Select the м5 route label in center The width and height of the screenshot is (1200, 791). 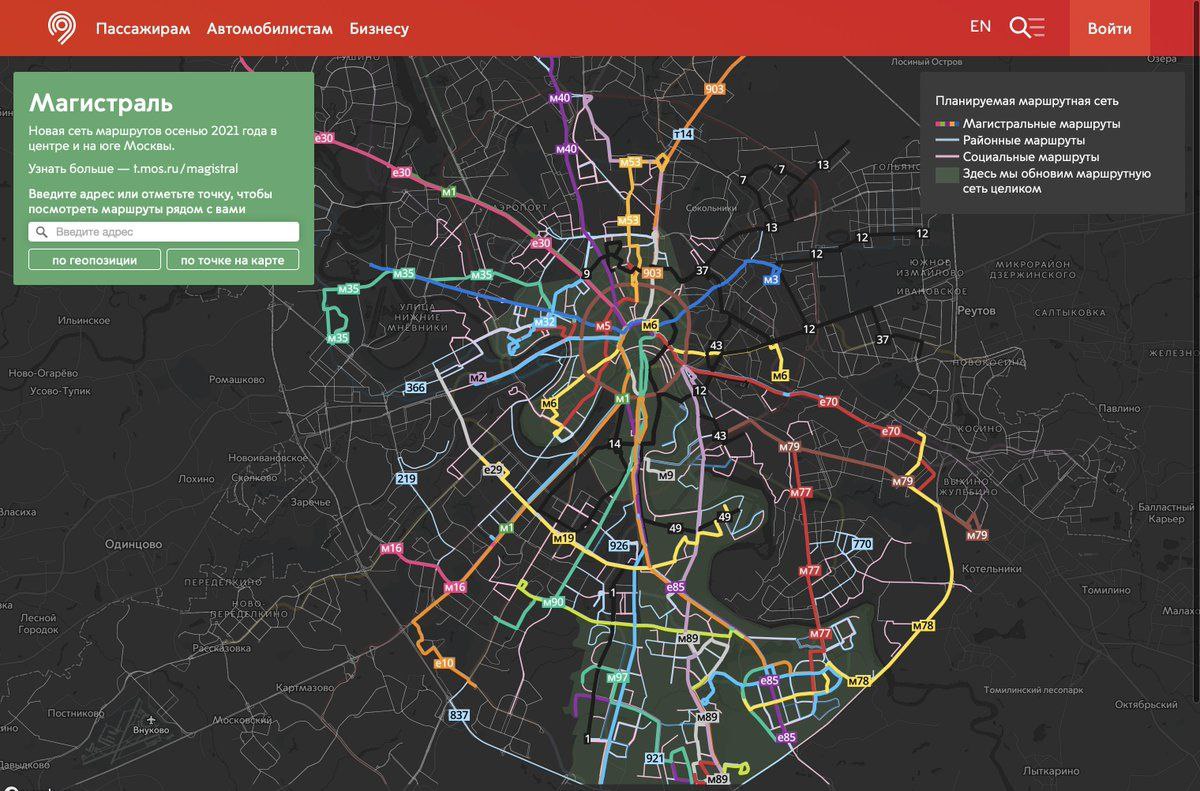[x=602, y=327]
